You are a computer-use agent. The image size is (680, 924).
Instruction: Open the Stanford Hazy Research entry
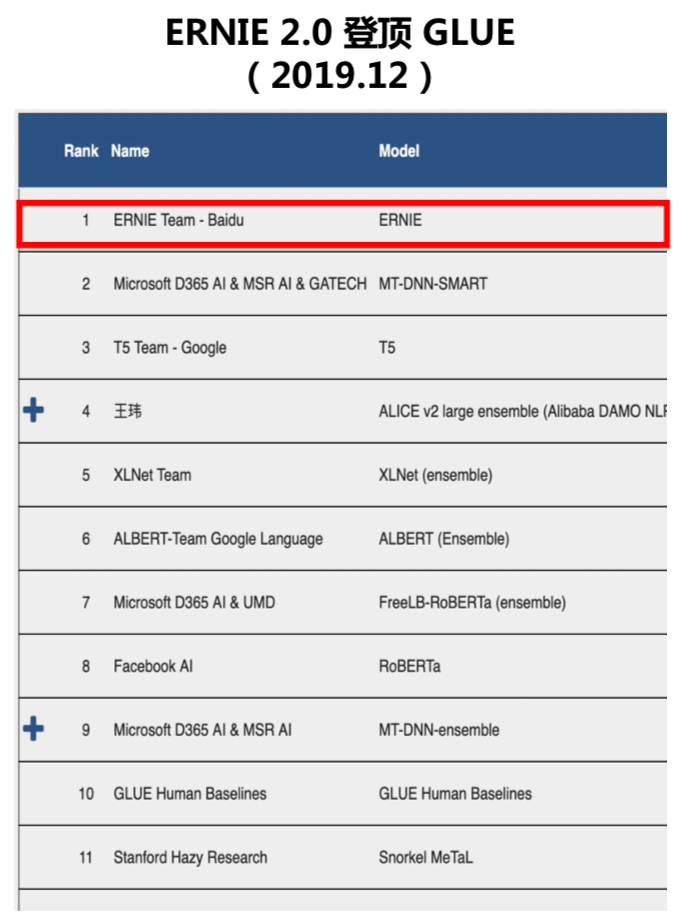(x=190, y=858)
